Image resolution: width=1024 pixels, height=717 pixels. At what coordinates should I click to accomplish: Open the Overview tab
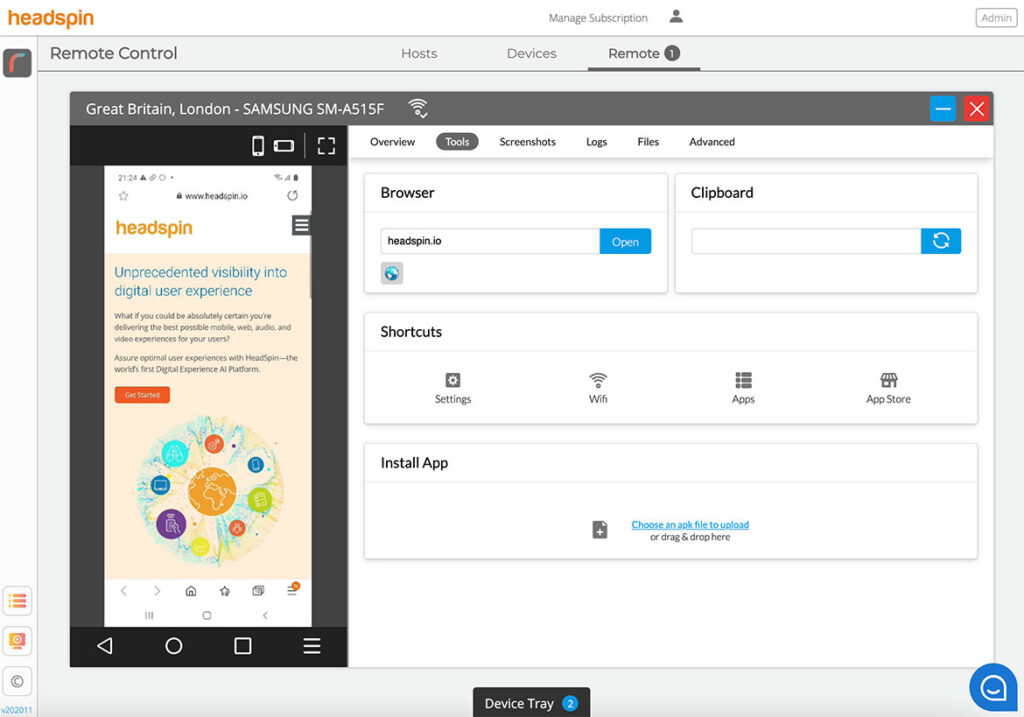pyautogui.click(x=392, y=142)
